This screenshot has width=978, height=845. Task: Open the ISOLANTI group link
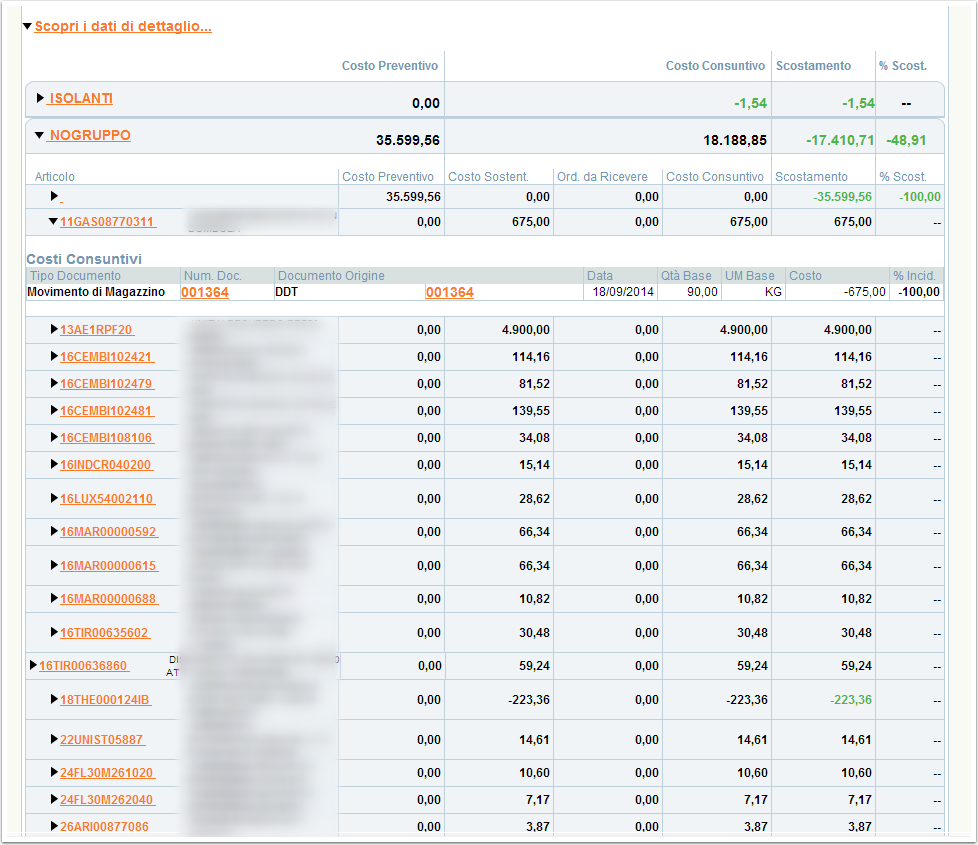click(81, 98)
